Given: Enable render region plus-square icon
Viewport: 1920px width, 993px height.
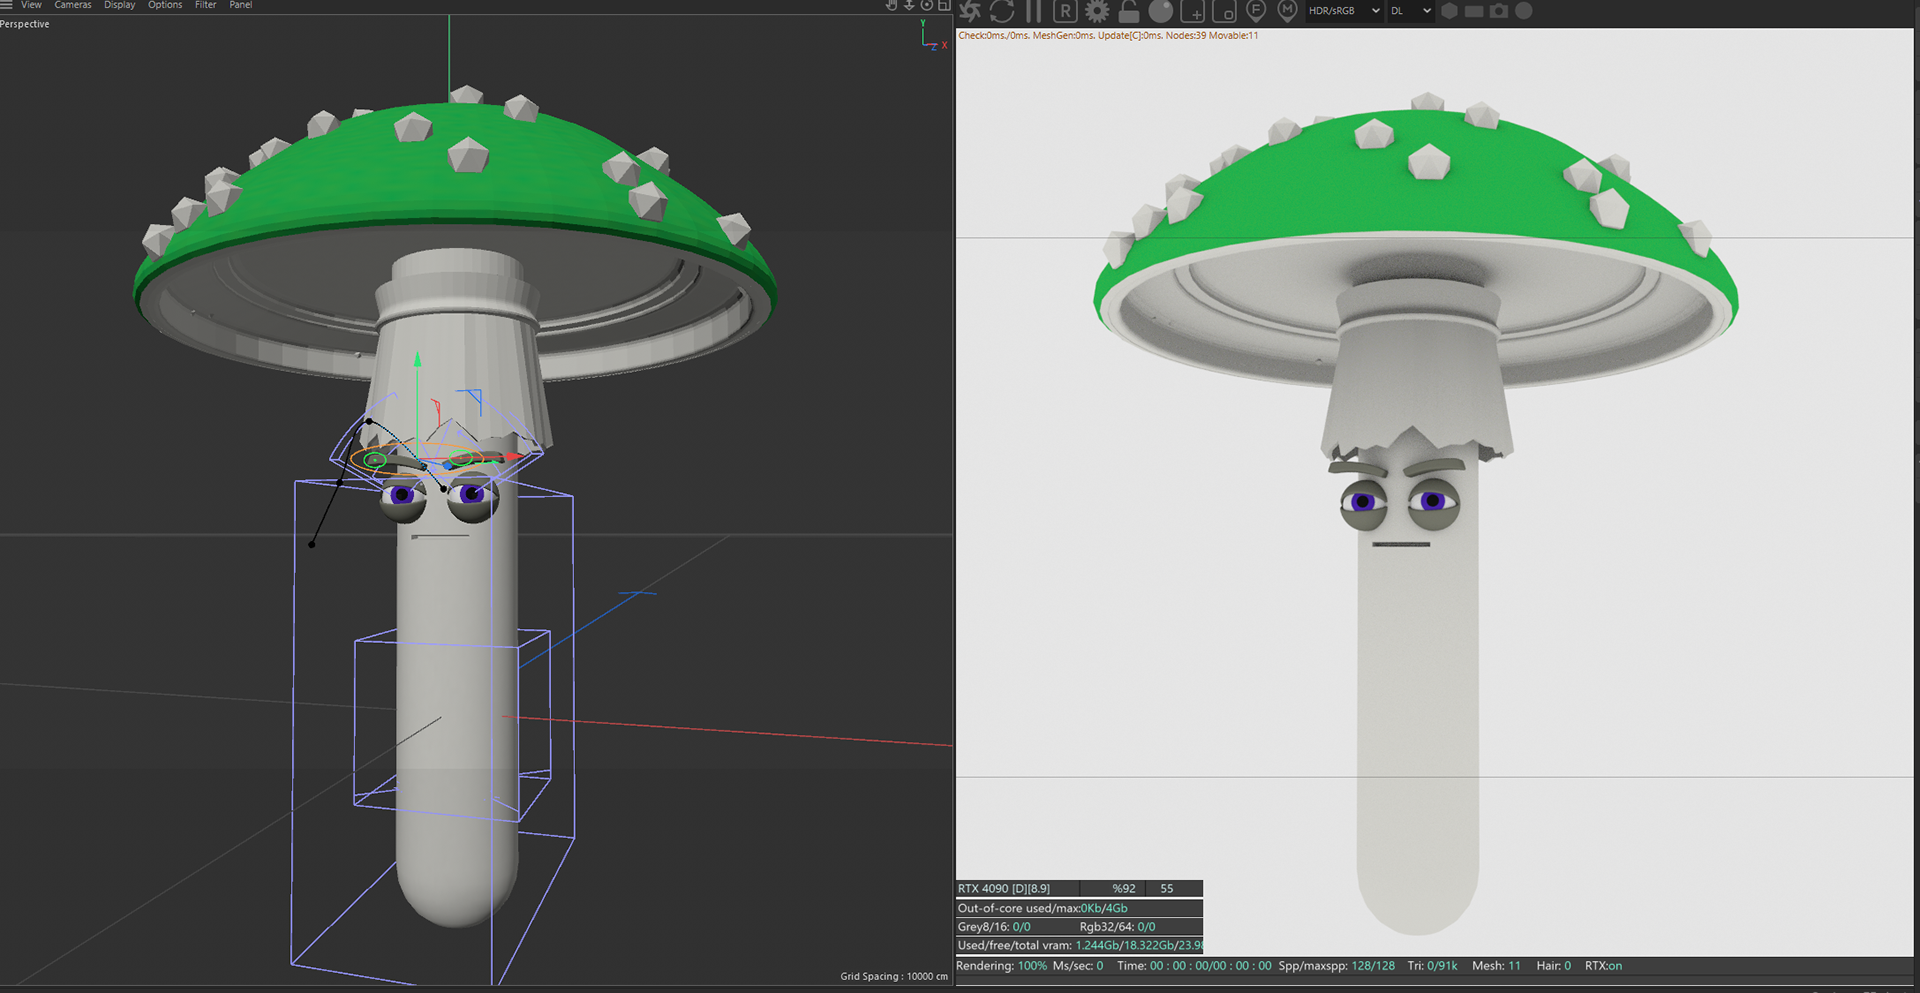Looking at the screenshot, I should [1192, 11].
